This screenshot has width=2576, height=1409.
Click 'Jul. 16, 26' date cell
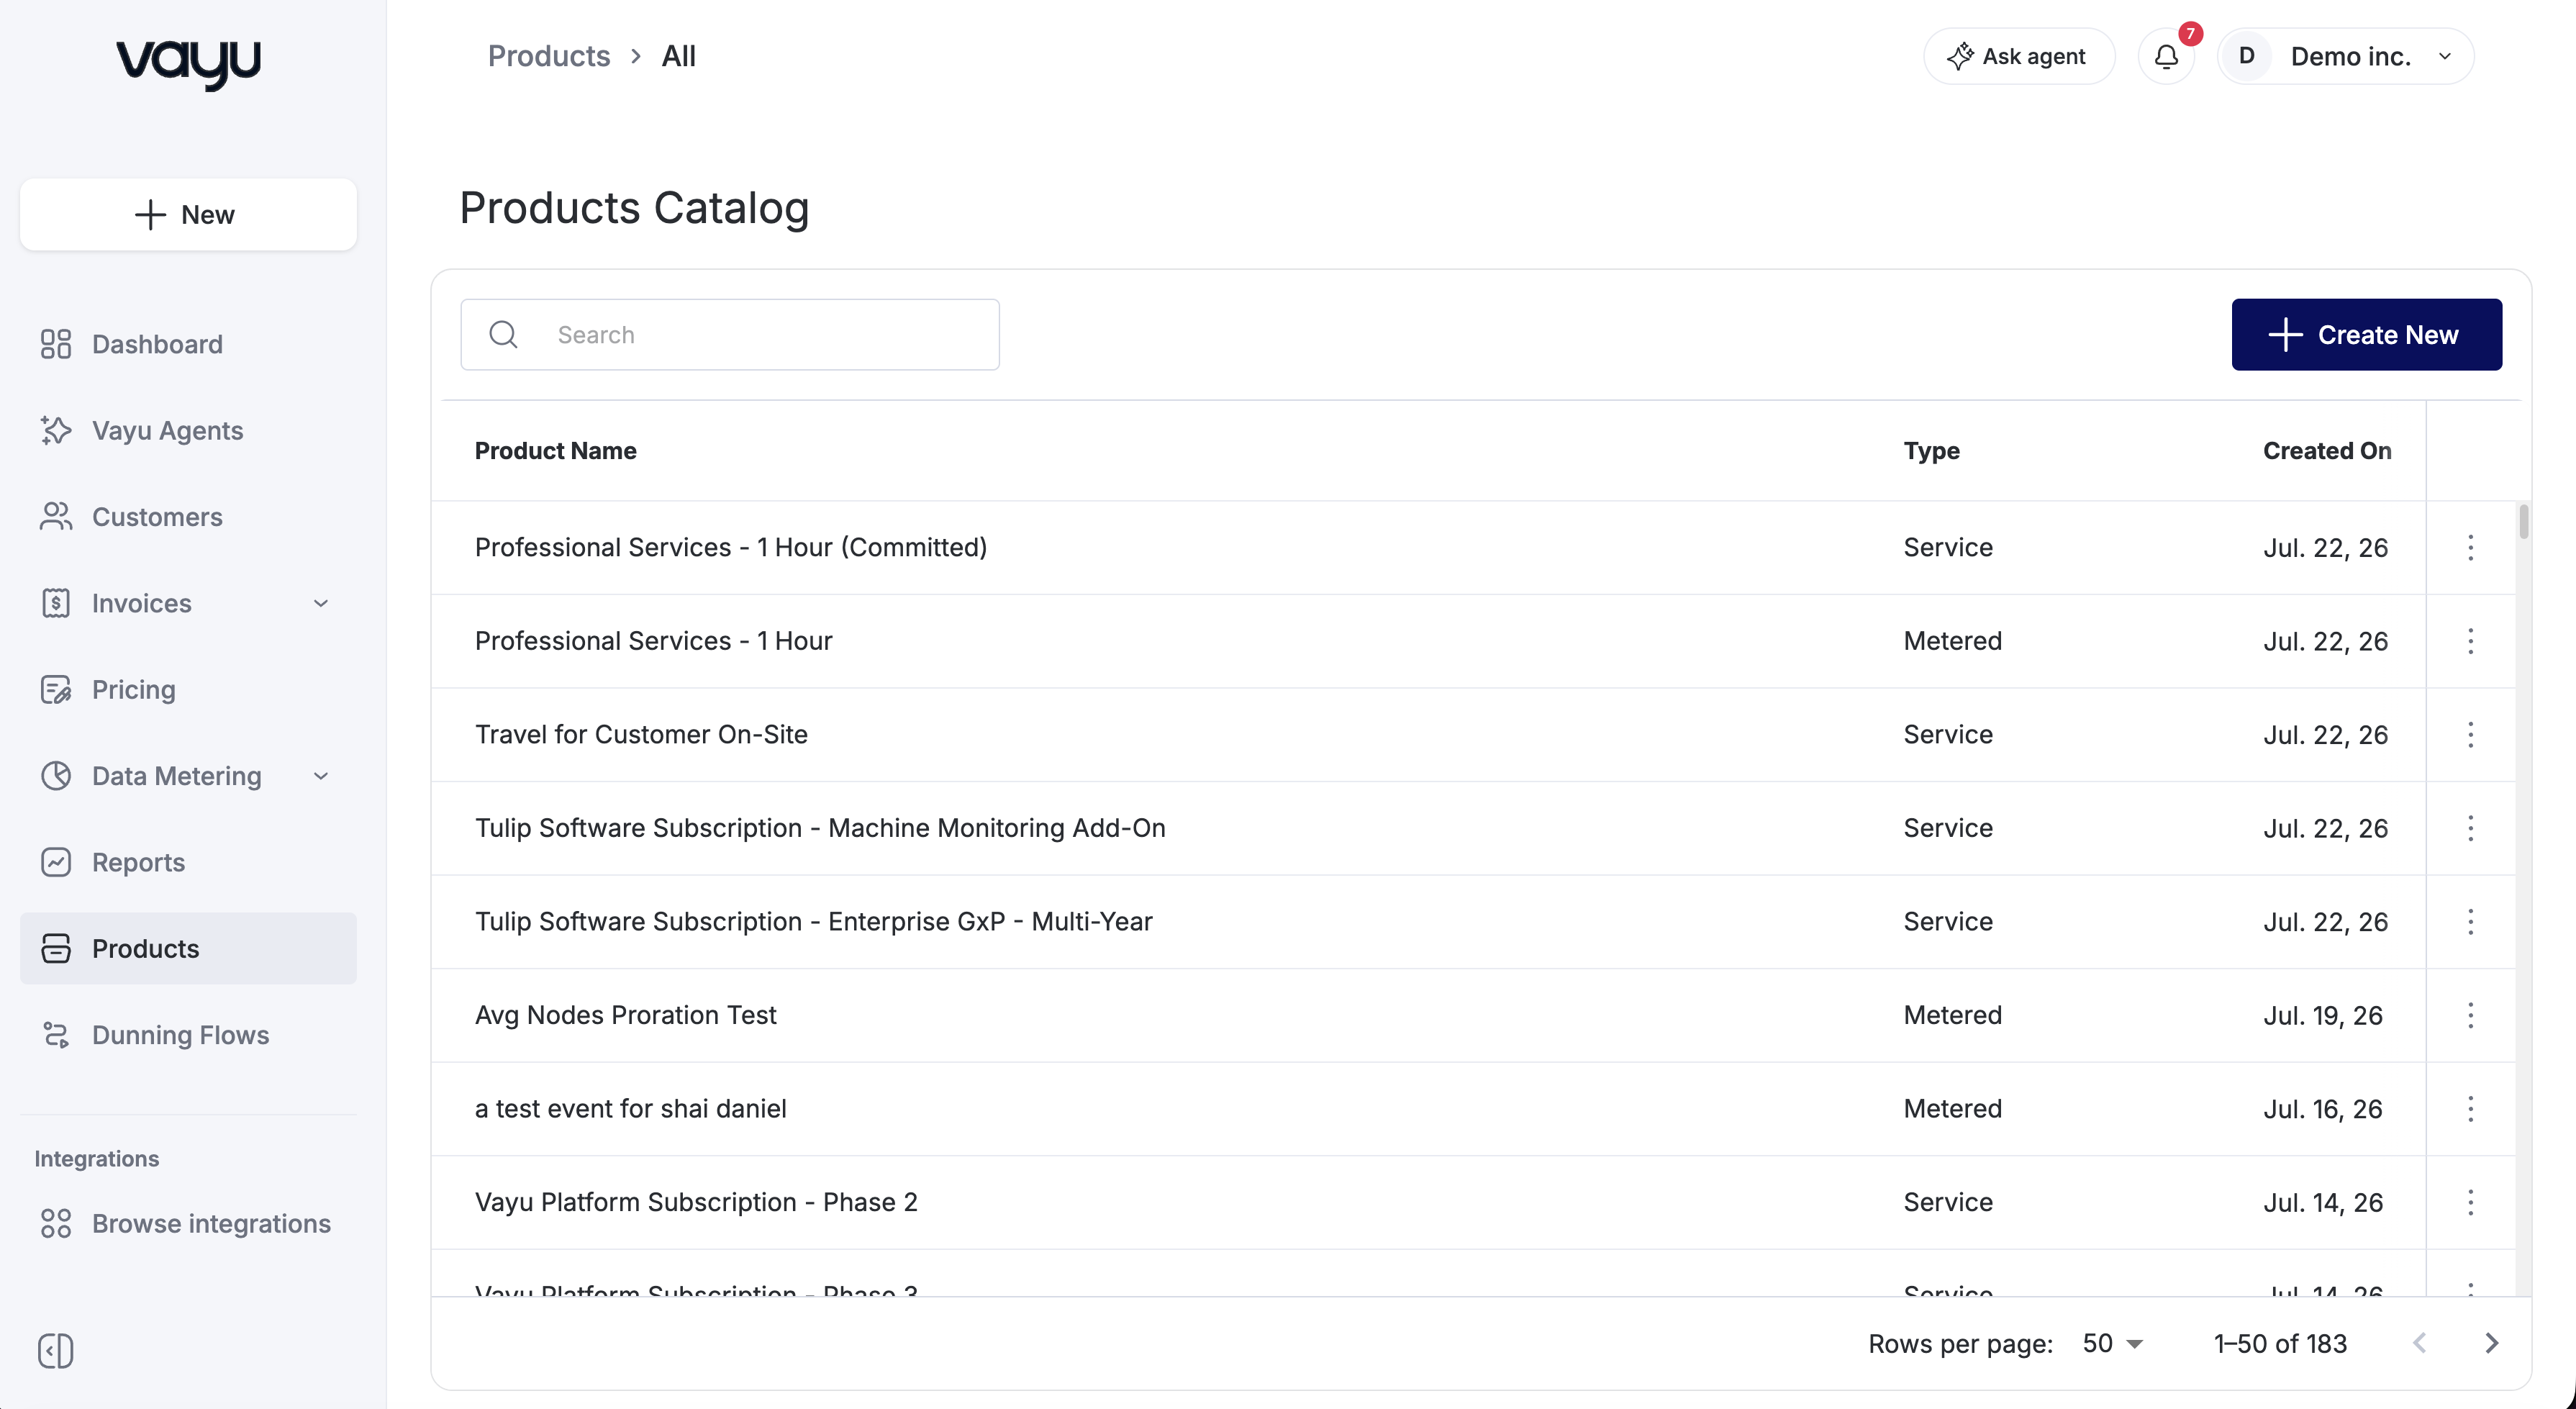tap(2323, 1108)
